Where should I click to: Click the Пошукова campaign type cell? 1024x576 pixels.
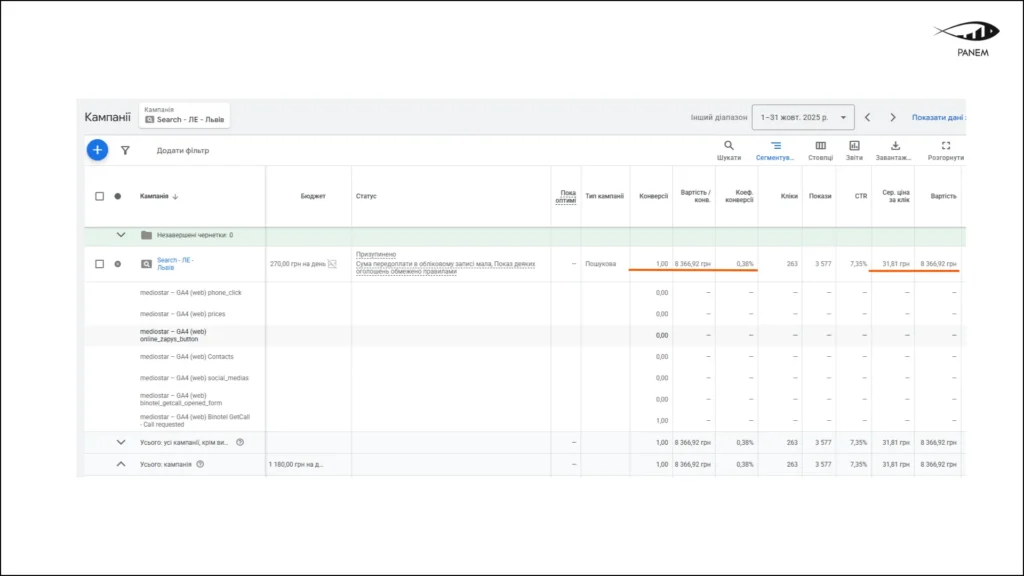pyautogui.click(x=600, y=264)
